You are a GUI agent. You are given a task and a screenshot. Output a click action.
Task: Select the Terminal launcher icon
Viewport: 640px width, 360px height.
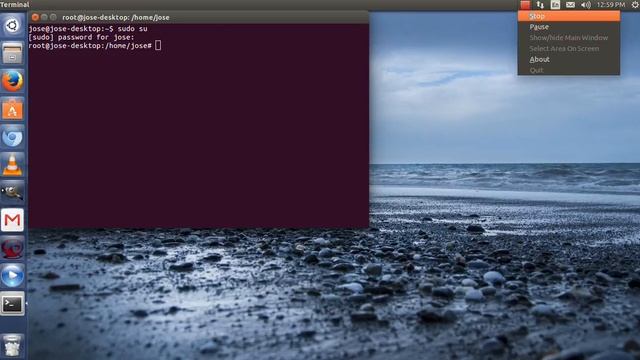click(x=12, y=304)
